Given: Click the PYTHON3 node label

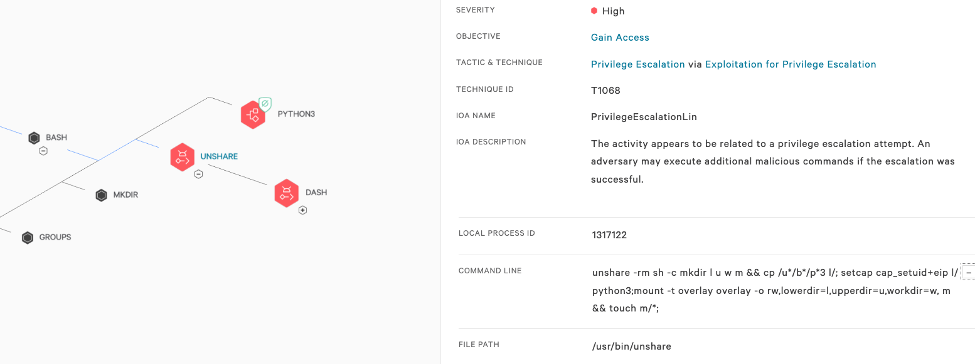Looking at the screenshot, I should [x=297, y=114].
